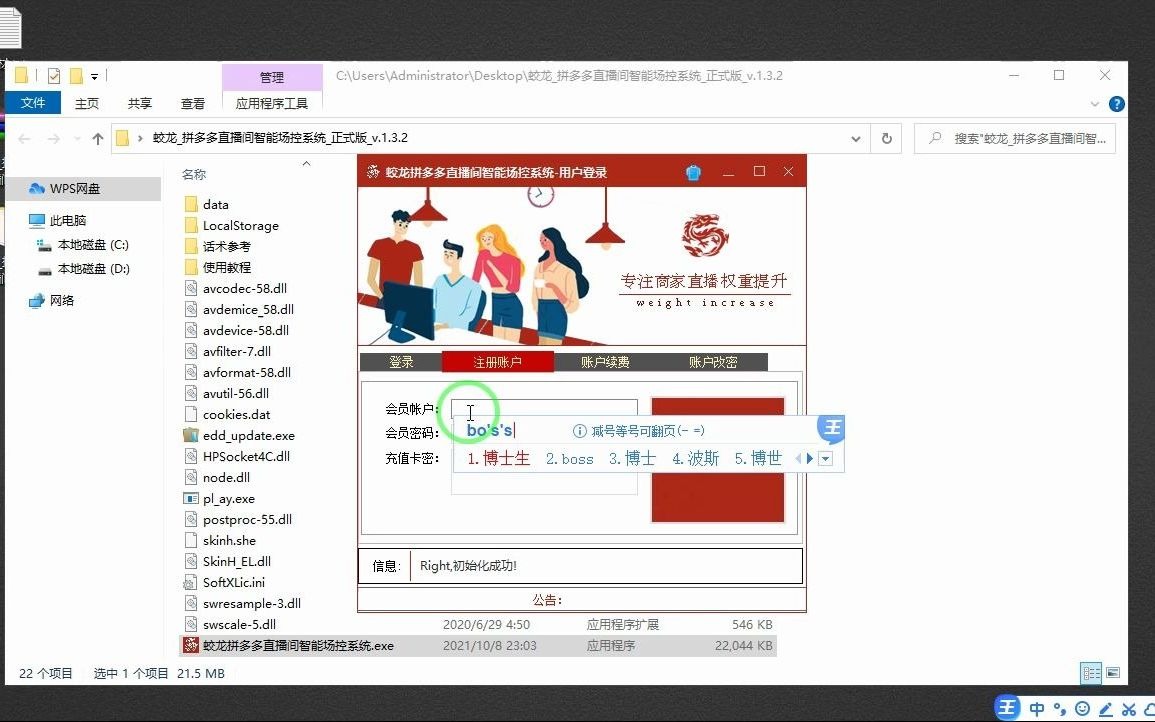Open the Quick Access Toolbar customize dropdown
1155x722 pixels.
click(x=95, y=75)
